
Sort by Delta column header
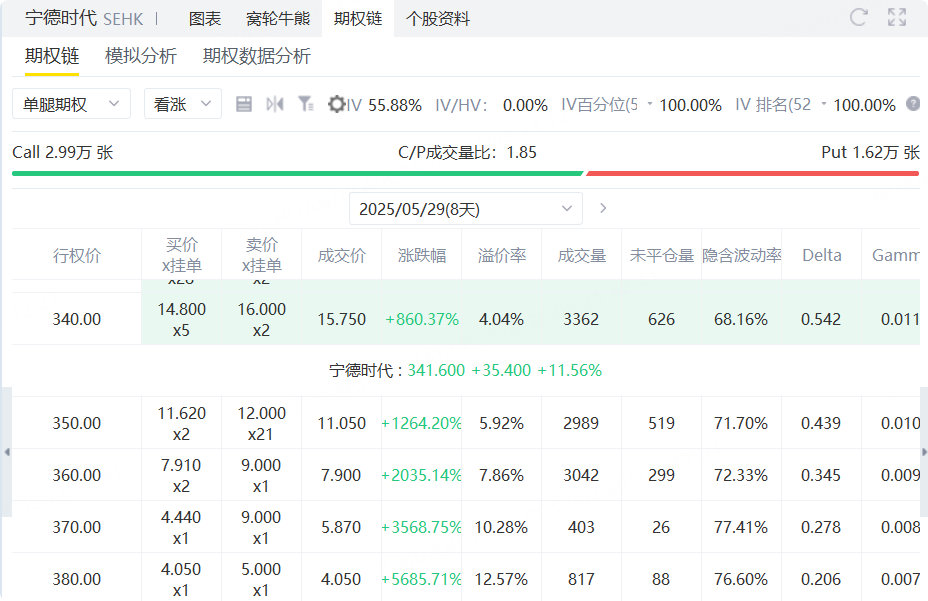(x=821, y=255)
